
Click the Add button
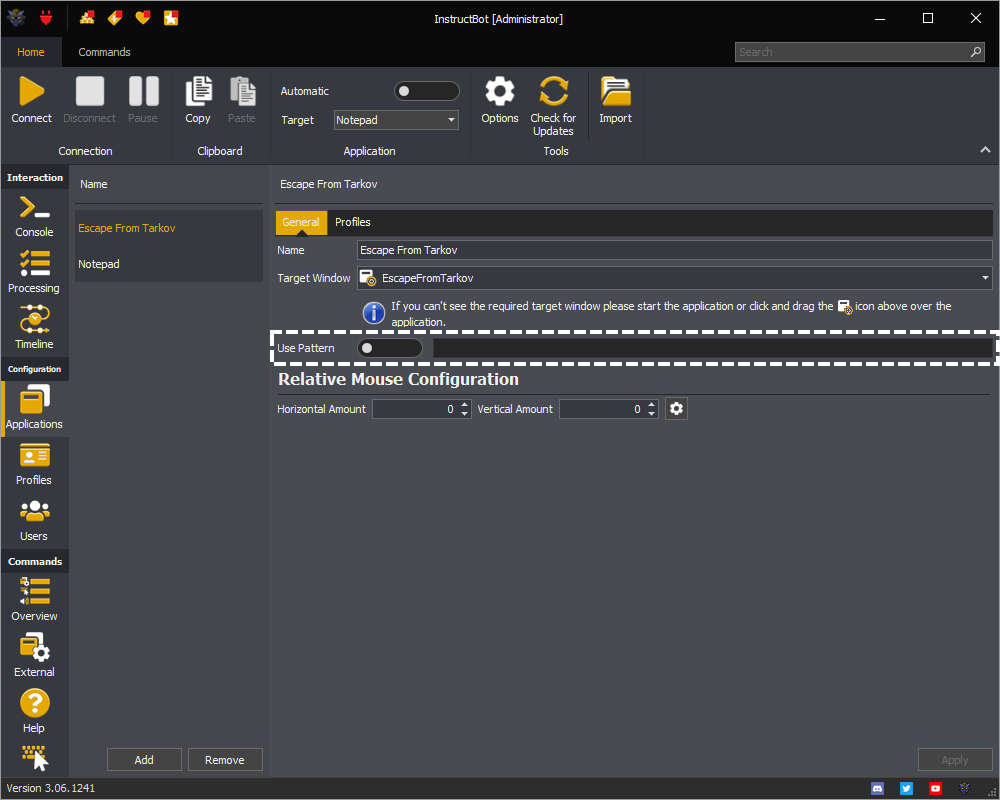tap(144, 760)
